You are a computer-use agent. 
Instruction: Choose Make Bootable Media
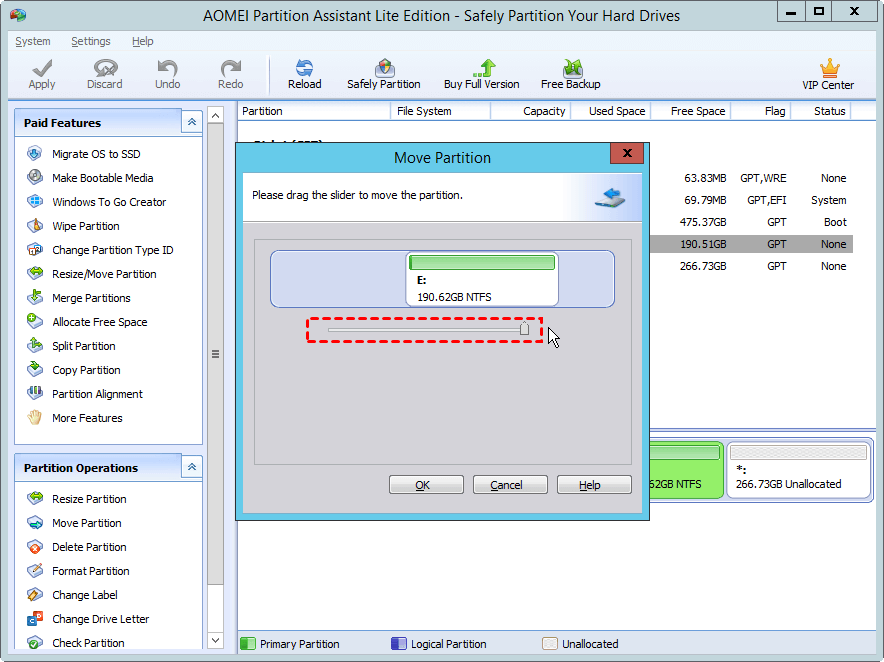[x=102, y=178]
